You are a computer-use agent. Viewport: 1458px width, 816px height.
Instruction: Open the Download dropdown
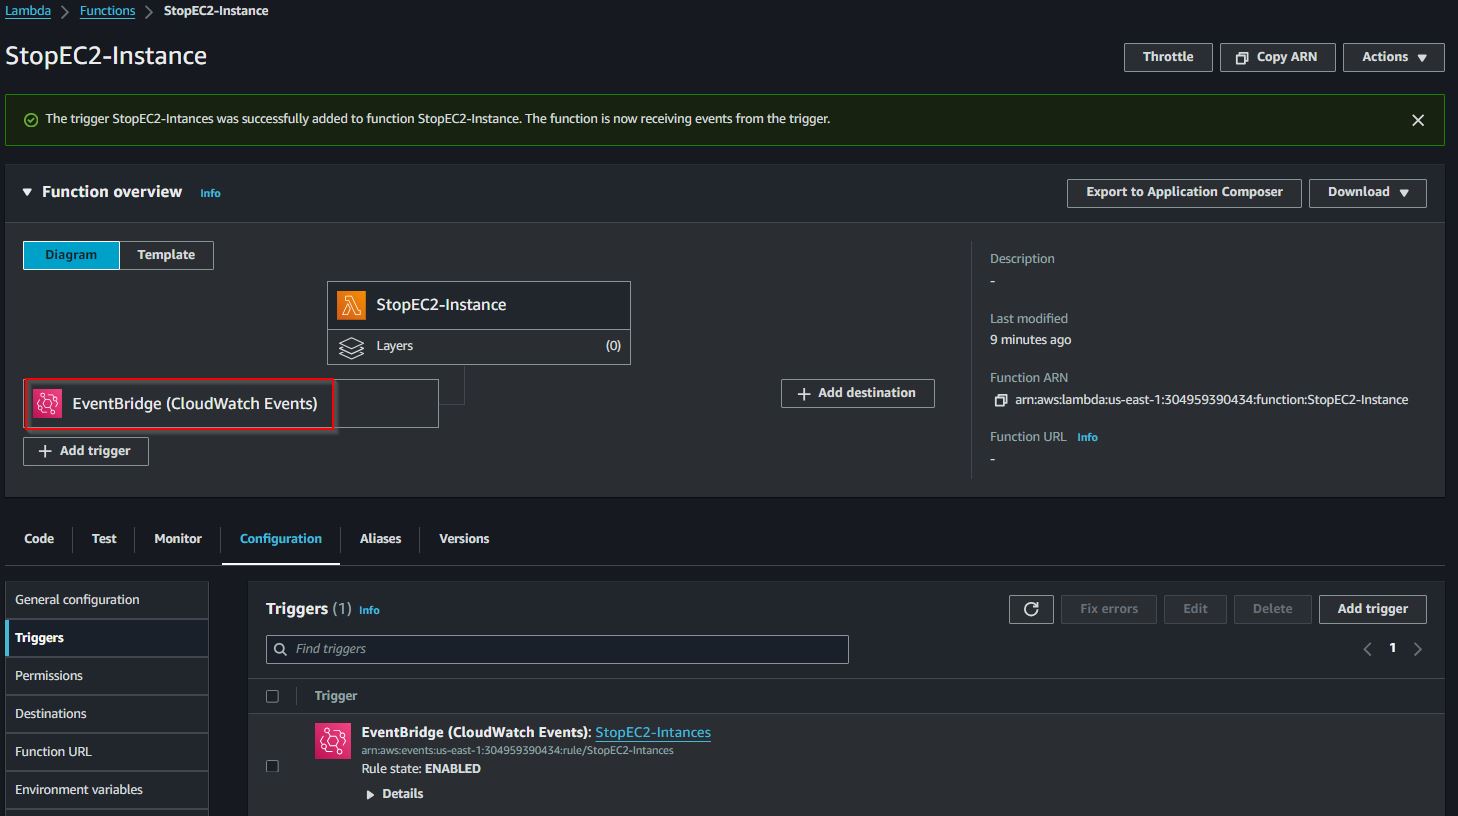tap(1367, 193)
